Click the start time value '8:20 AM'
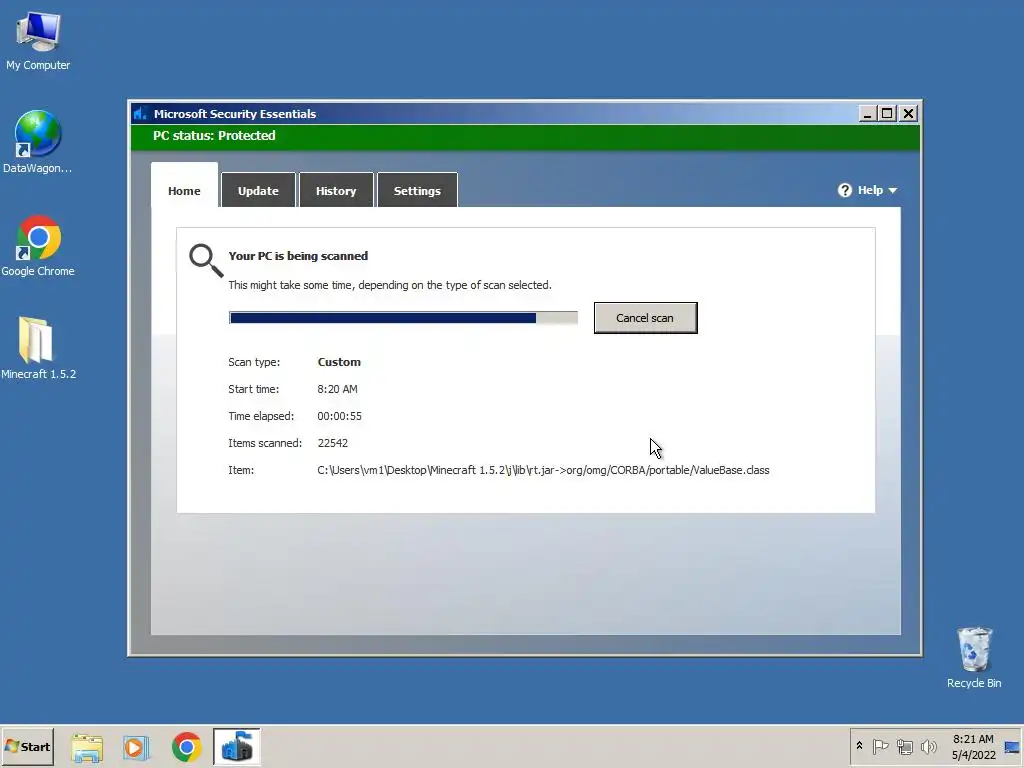1024x768 pixels. click(337, 389)
